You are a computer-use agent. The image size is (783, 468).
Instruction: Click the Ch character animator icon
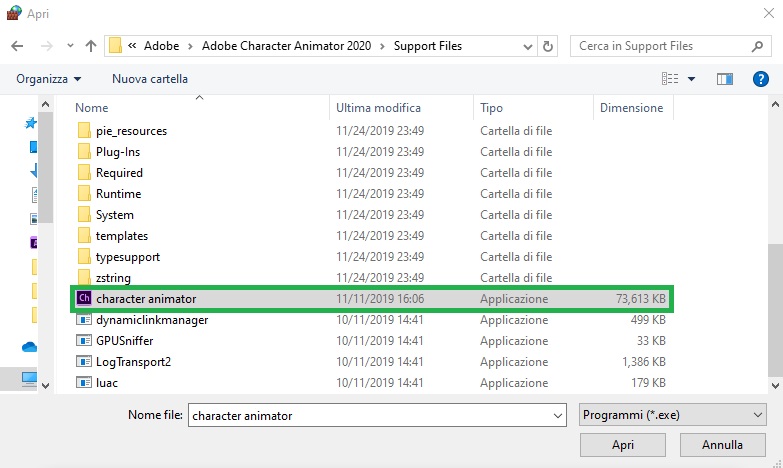point(84,298)
